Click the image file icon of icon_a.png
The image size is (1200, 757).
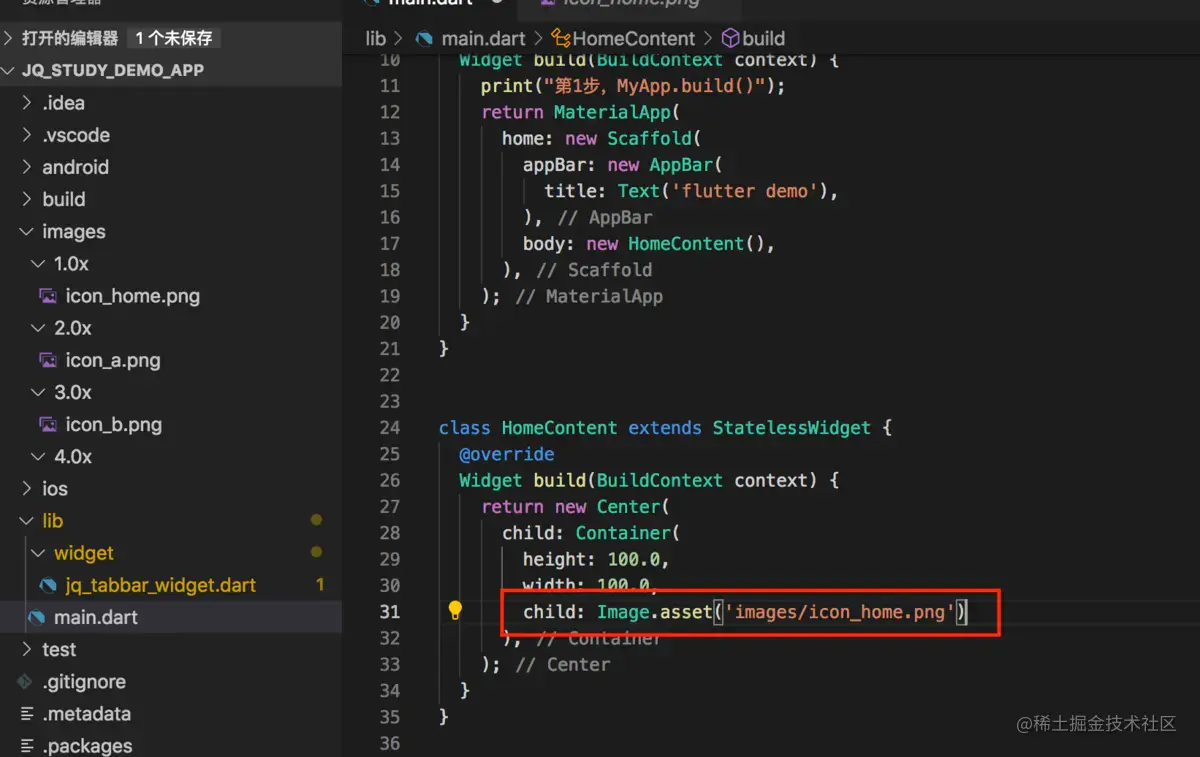point(47,360)
